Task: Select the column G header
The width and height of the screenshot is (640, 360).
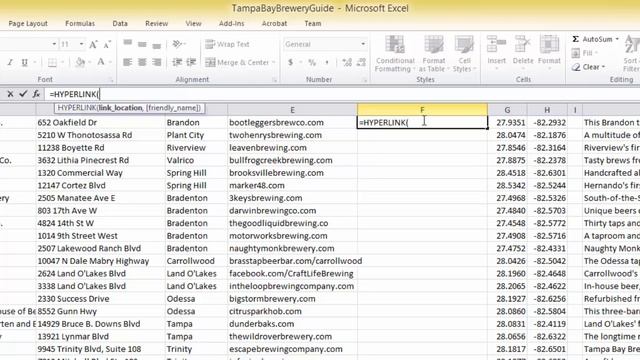Action: point(507,110)
